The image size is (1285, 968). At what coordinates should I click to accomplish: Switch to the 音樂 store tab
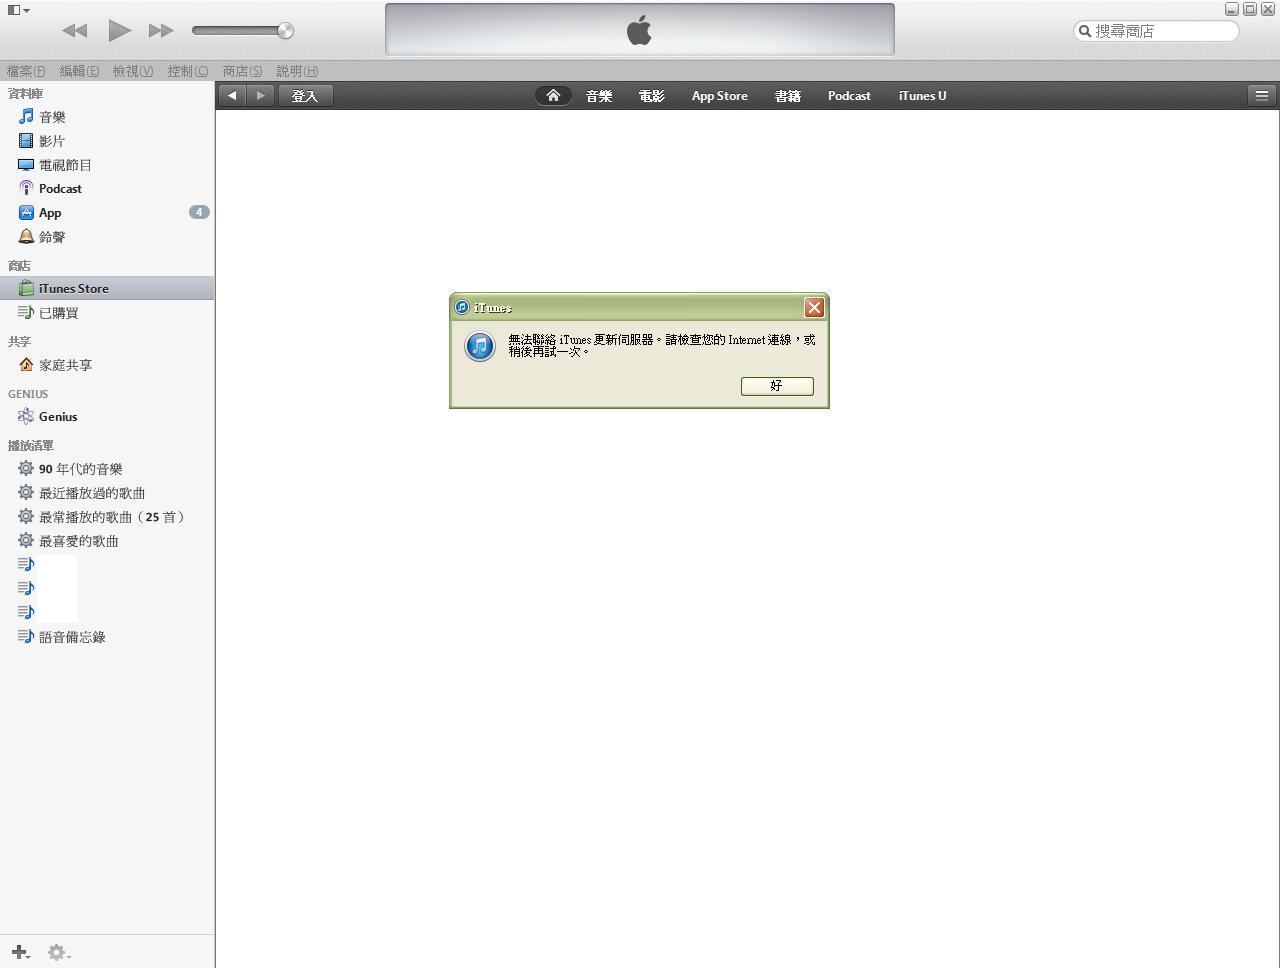tap(599, 96)
